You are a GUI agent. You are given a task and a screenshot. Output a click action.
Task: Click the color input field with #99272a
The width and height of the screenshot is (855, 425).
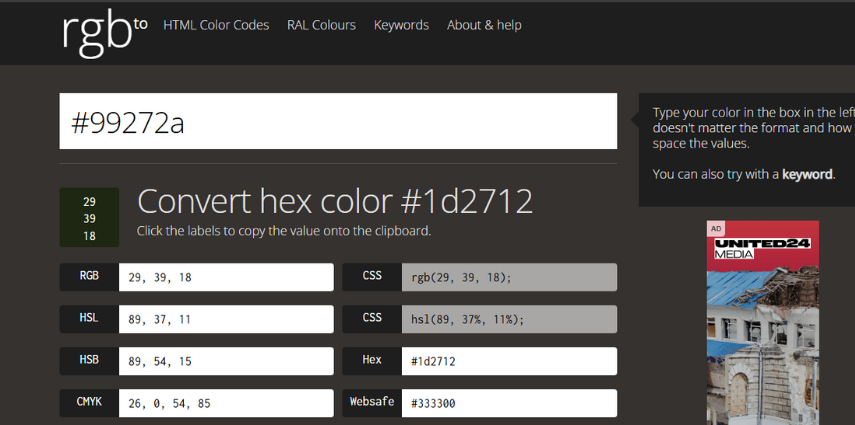tap(338, 122)
